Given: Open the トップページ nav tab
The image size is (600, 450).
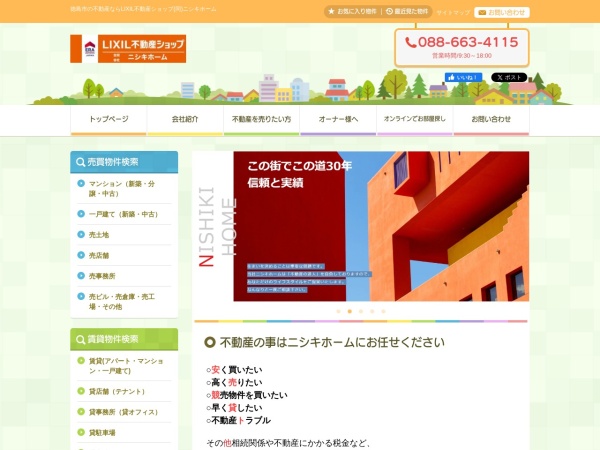Looking at the screenshot, I should [109, 120].
